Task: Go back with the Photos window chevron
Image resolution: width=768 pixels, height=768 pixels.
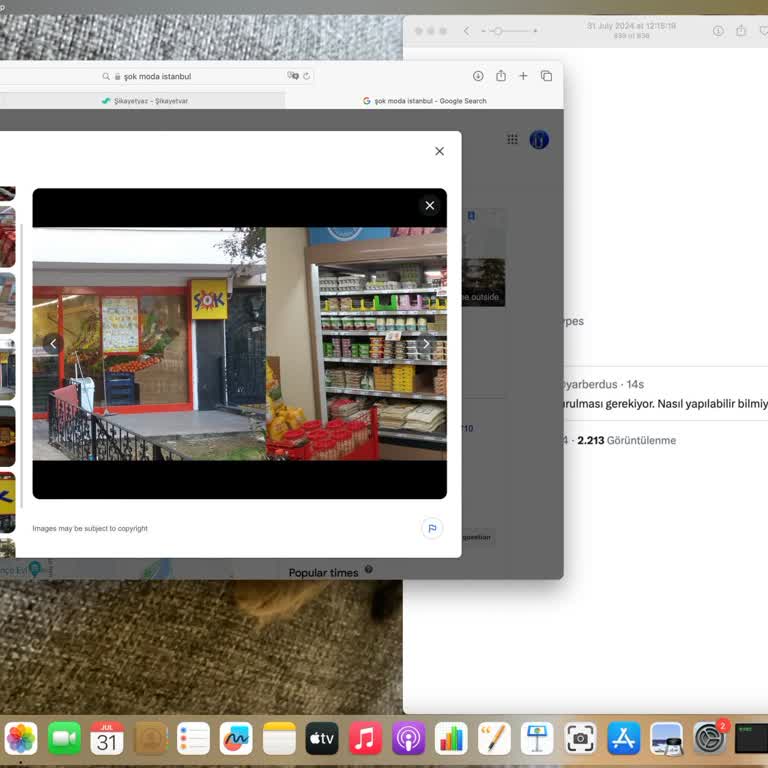Action: [466, 31]
